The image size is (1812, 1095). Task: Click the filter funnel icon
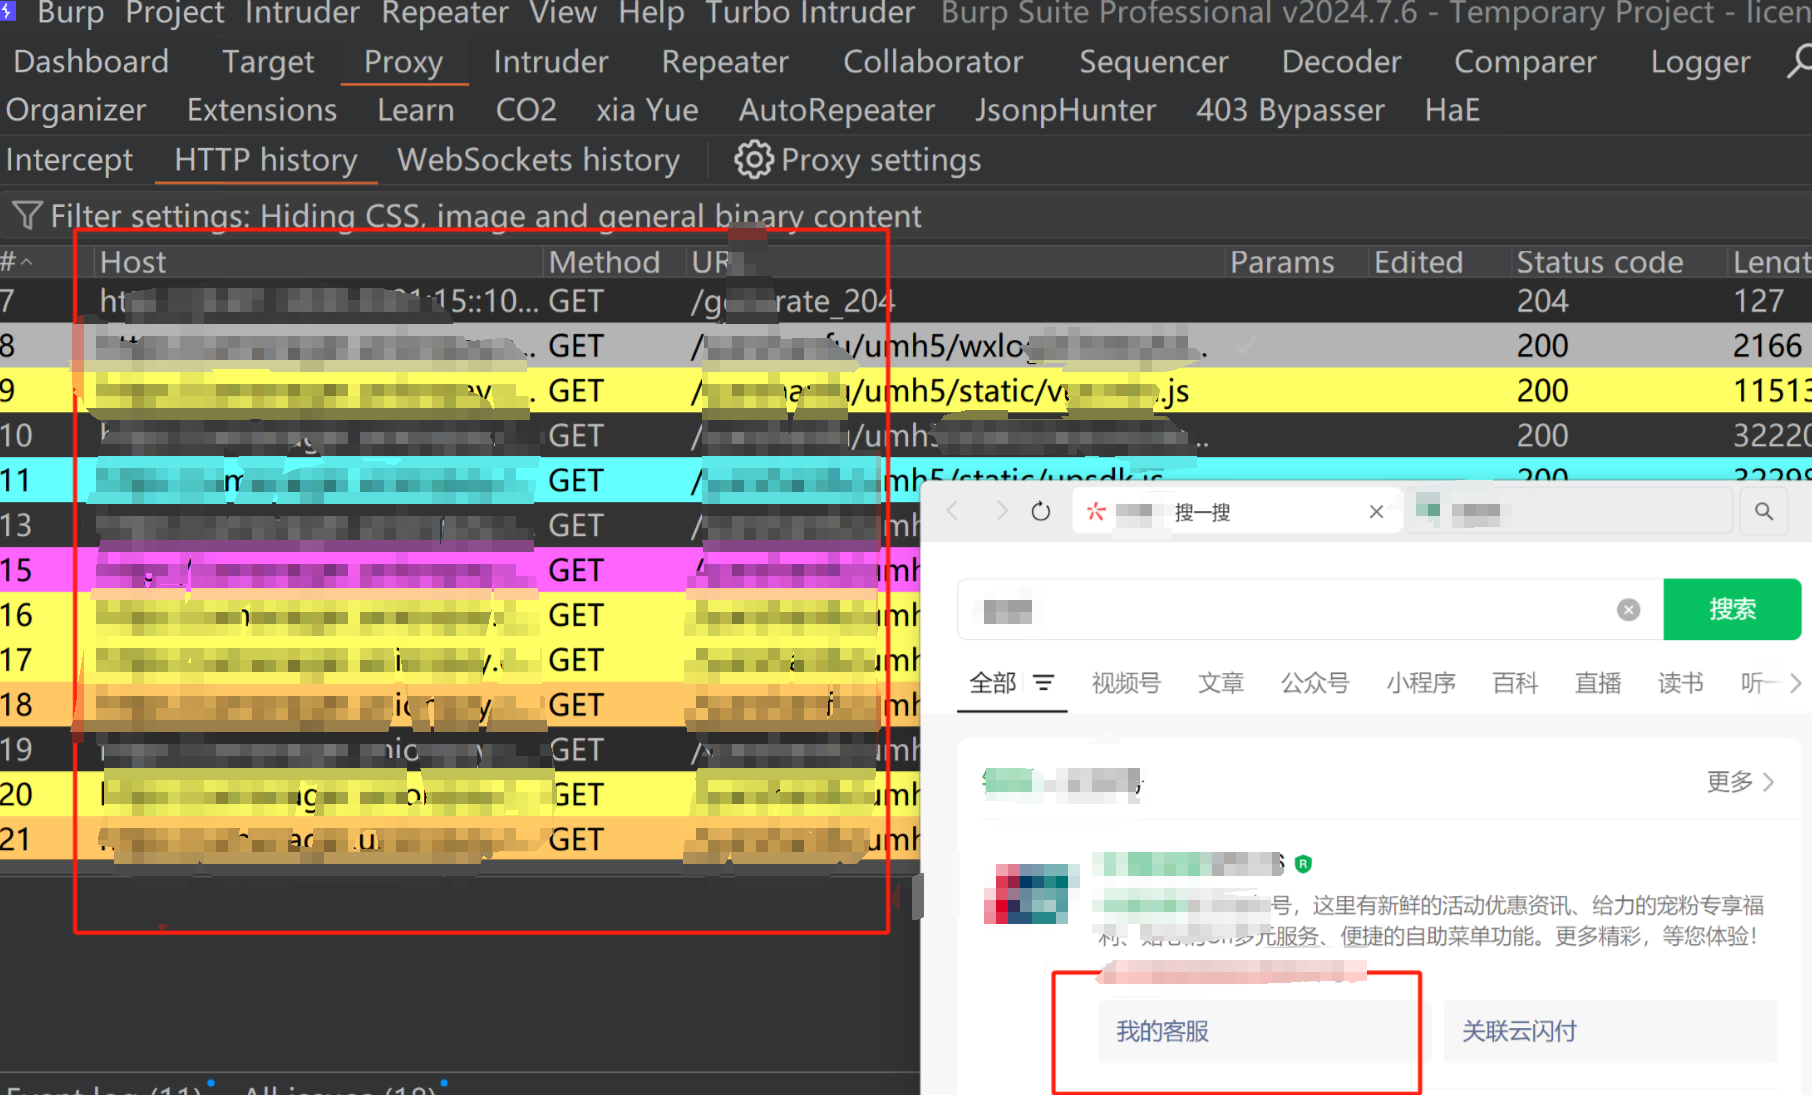coord(27,215)
